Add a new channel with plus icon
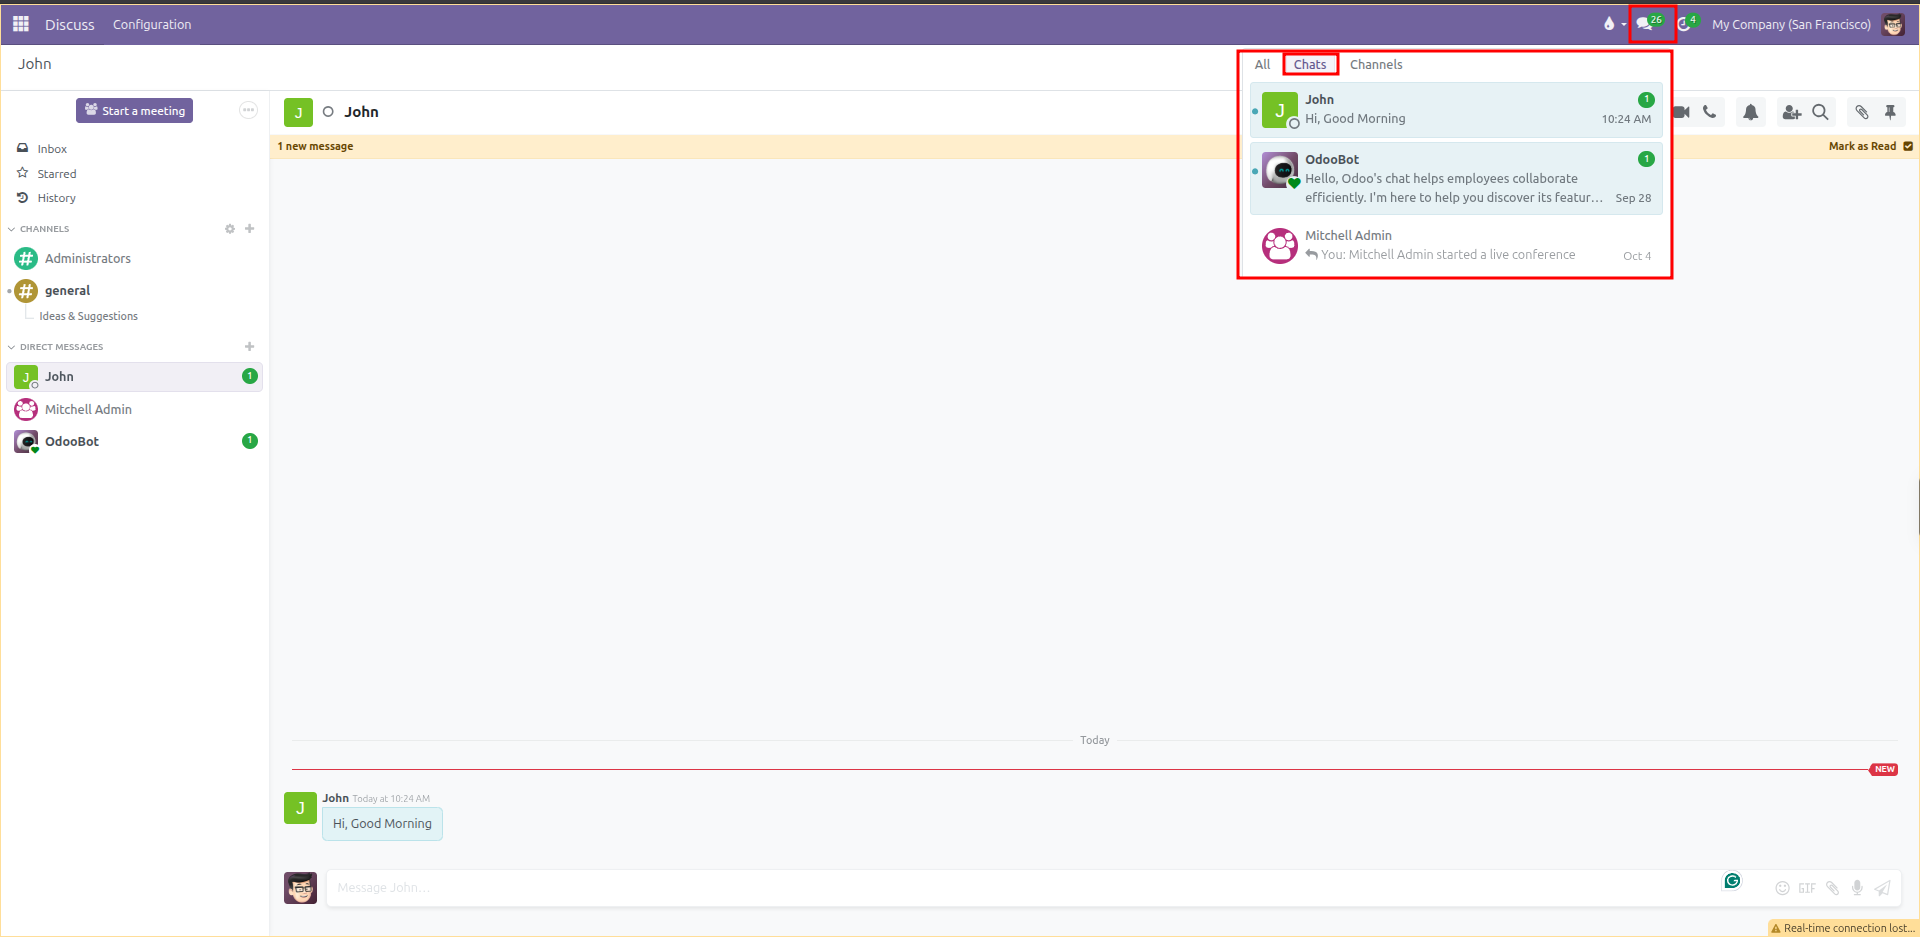The image size is (1920, 937). [250, 229]
